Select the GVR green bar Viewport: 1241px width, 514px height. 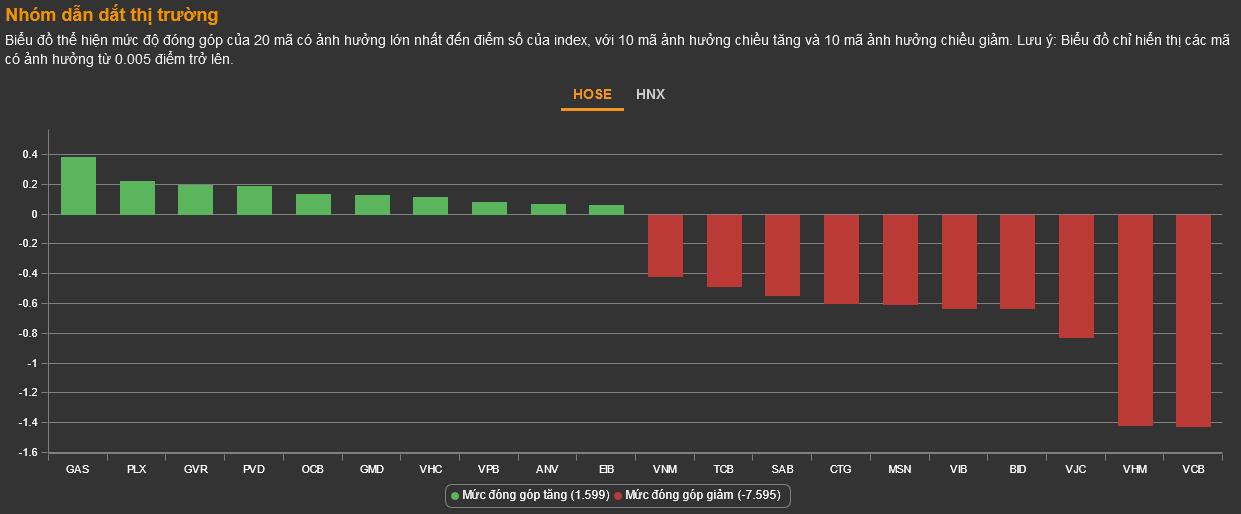[195, 200]
